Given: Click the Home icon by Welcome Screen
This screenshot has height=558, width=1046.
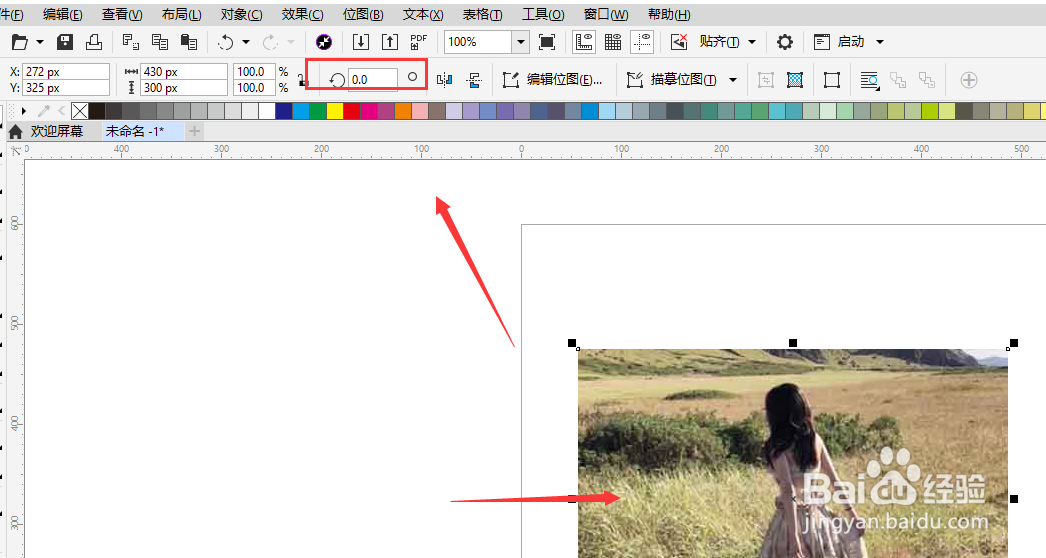Looking at the screenshot, I should pos(15,131).
